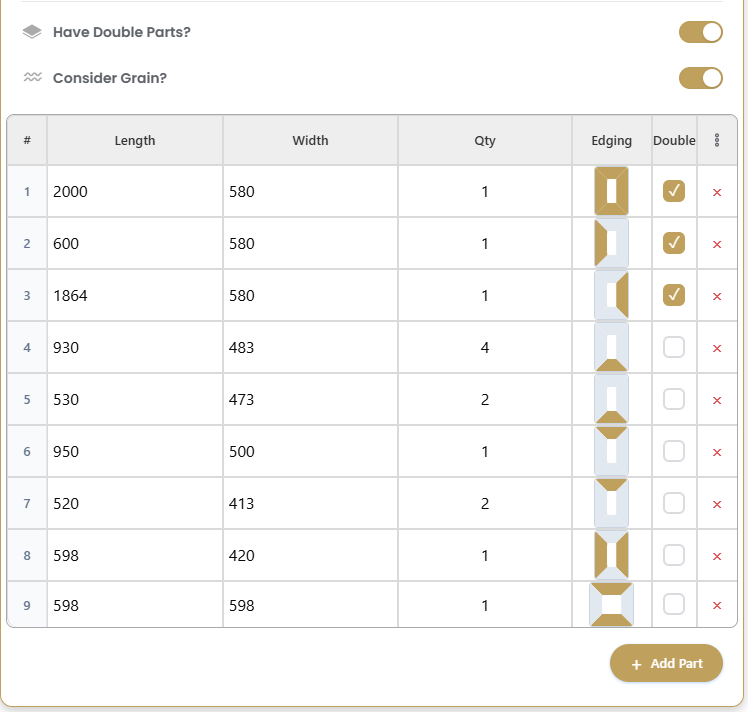Edit width 413 in row 7
The image size is (748, 712).
[x=310, y=503]
